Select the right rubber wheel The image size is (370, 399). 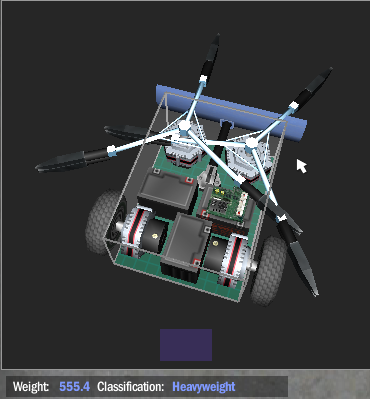click(x=269, y=271)
